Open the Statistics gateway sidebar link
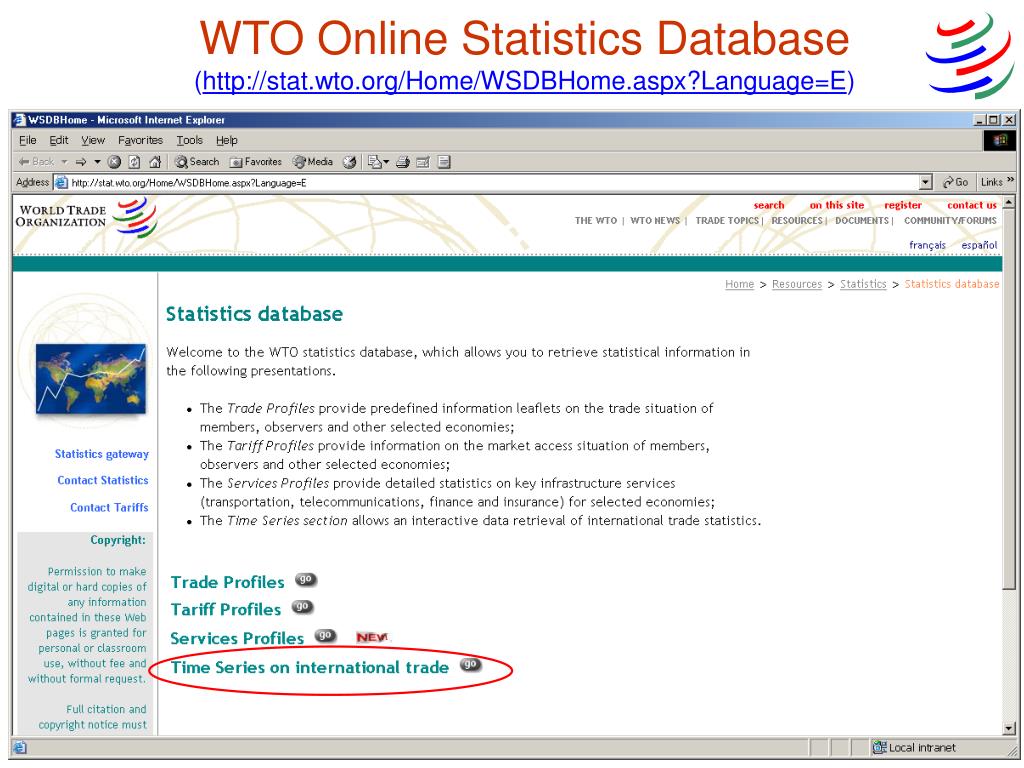 tap(102, 454)
